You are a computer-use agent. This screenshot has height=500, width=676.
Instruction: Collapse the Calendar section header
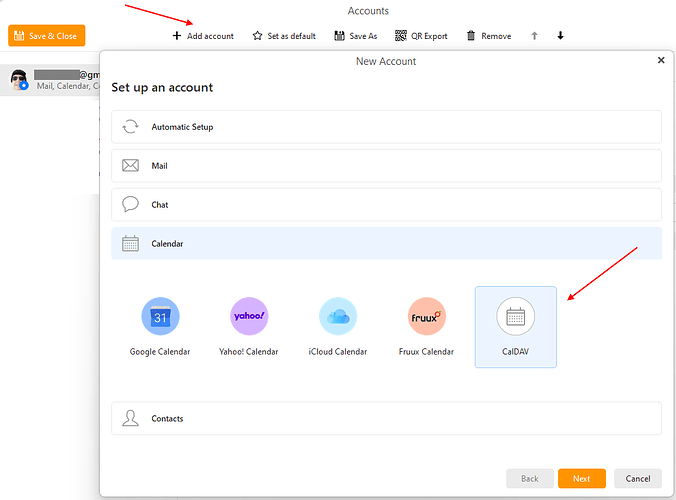(x=386, y=243)
